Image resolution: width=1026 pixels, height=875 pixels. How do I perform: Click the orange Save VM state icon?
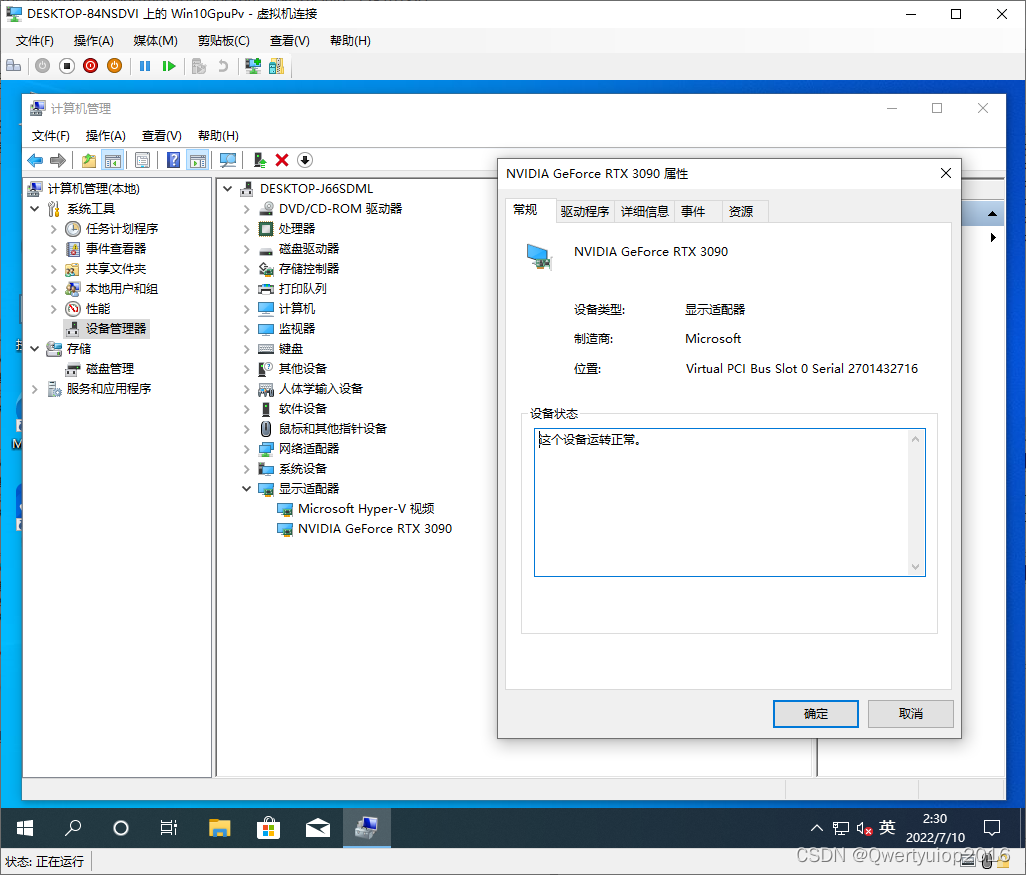[115, 66]
